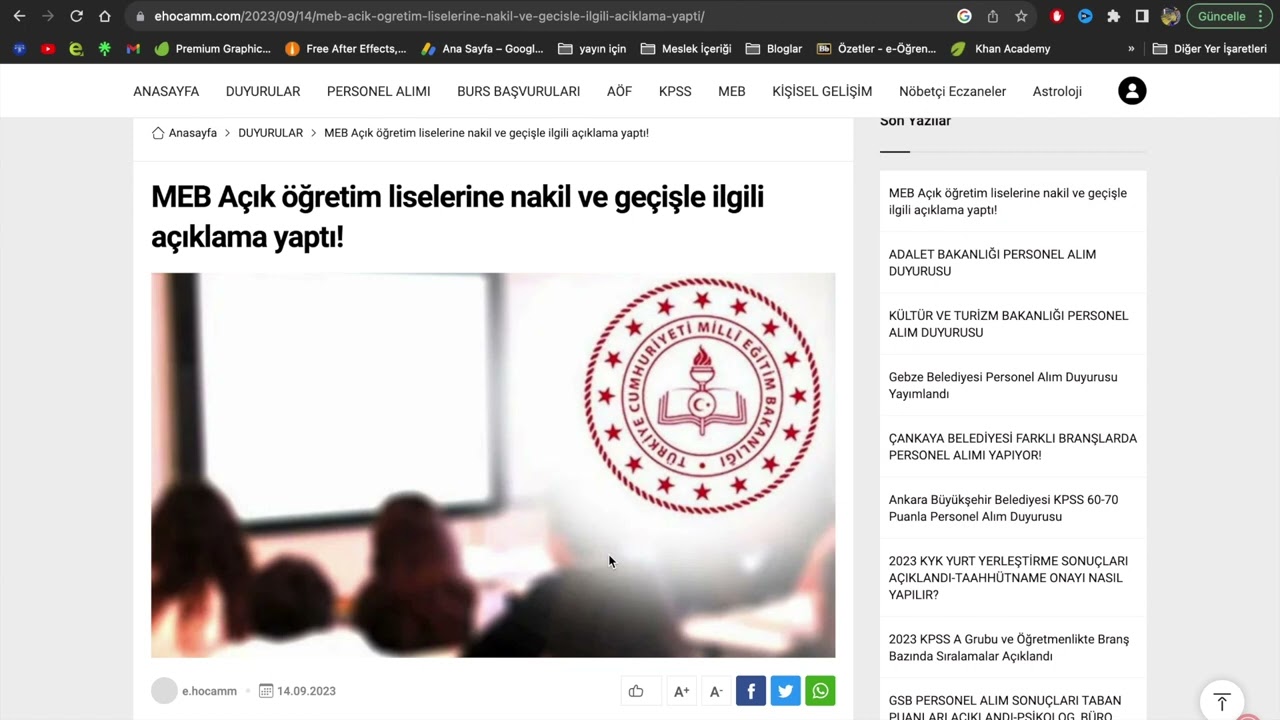The image size is (1280, 720).
Task: Increase font size with A+ button
Action: pyautogui.click(x=682, y=691)
